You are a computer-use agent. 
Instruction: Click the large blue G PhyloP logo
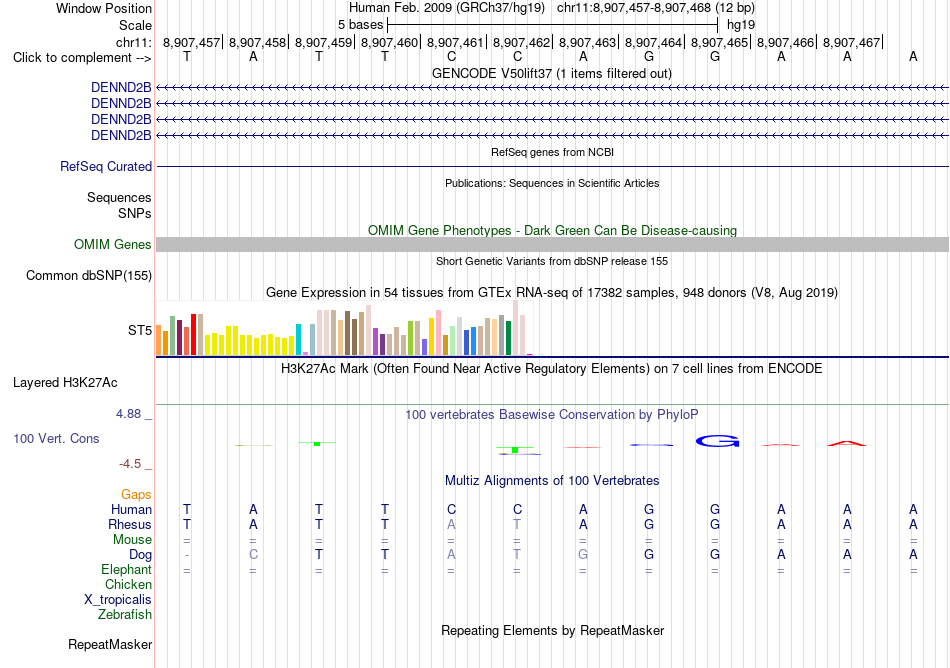718,441
